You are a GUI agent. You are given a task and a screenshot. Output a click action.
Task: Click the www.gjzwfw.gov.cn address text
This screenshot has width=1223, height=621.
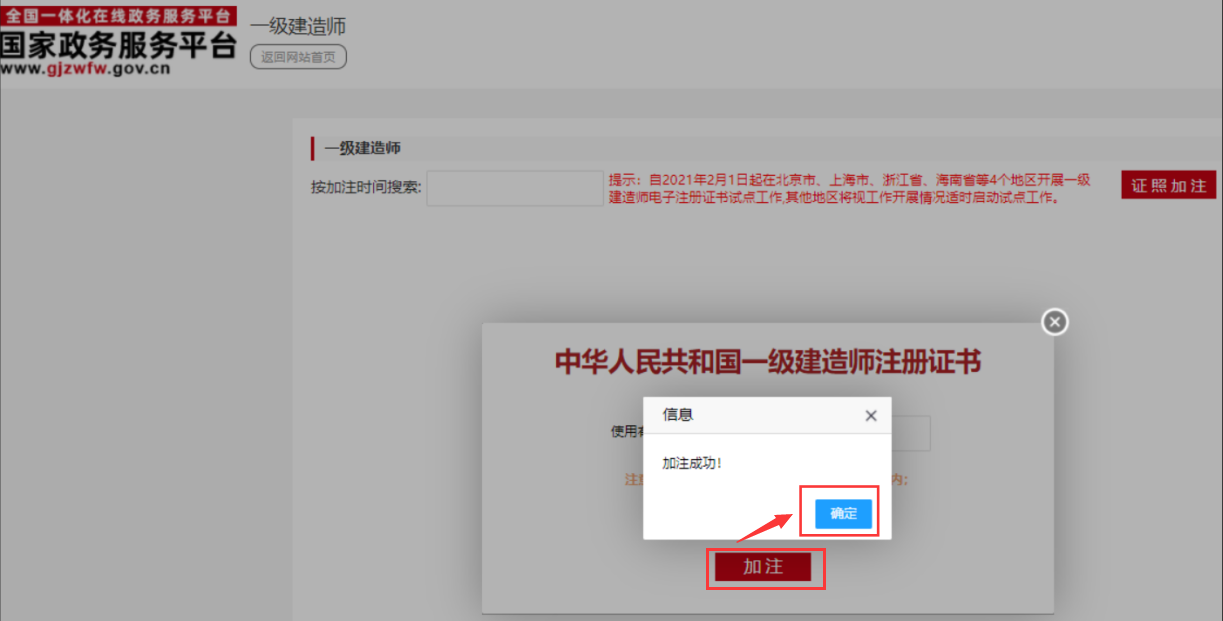point(85,69)
